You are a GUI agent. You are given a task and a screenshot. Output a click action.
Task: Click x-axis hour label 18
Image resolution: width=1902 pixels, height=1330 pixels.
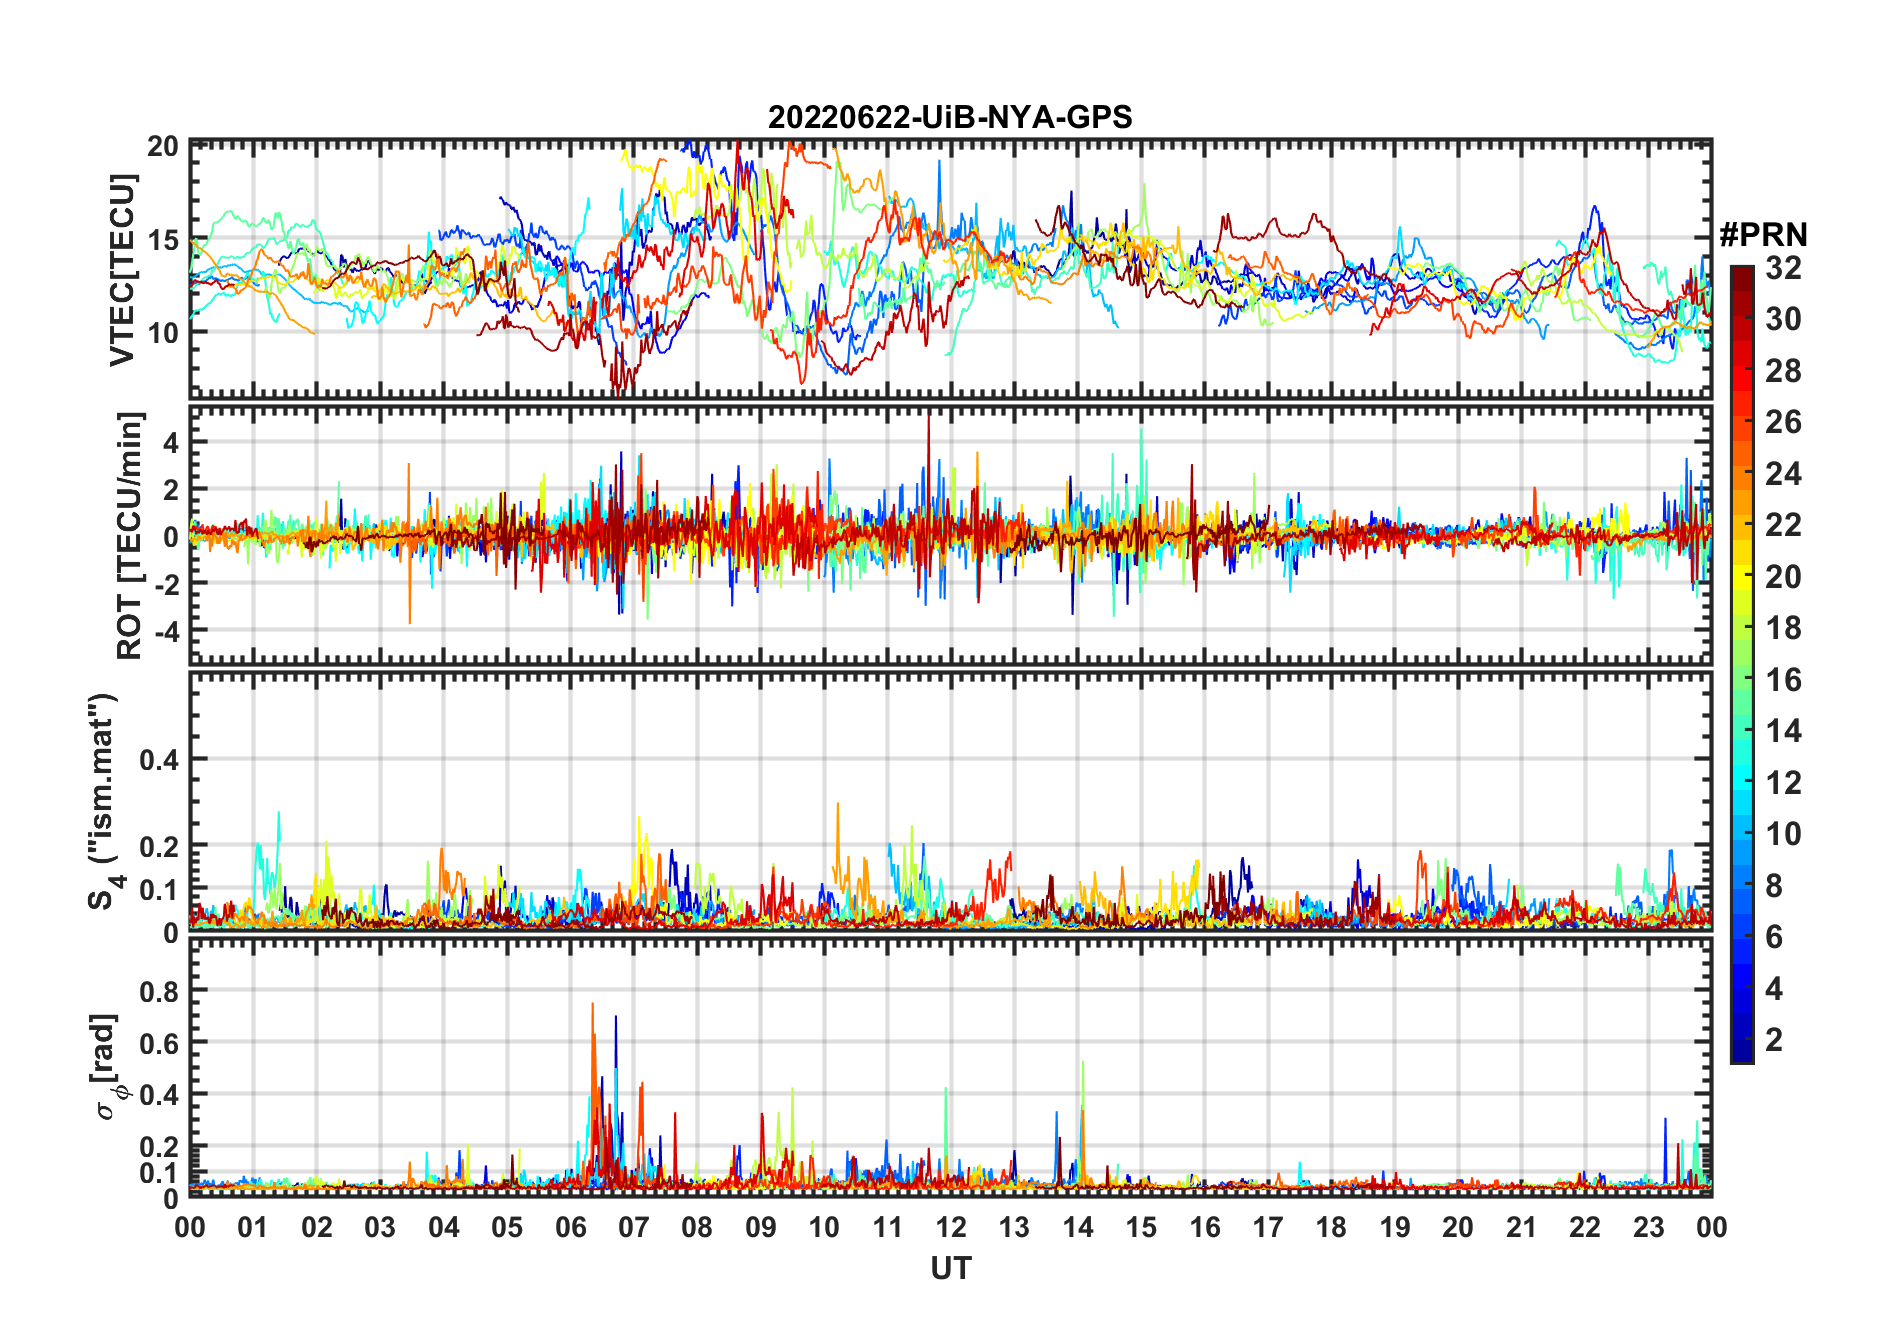click(1331, 1227)
